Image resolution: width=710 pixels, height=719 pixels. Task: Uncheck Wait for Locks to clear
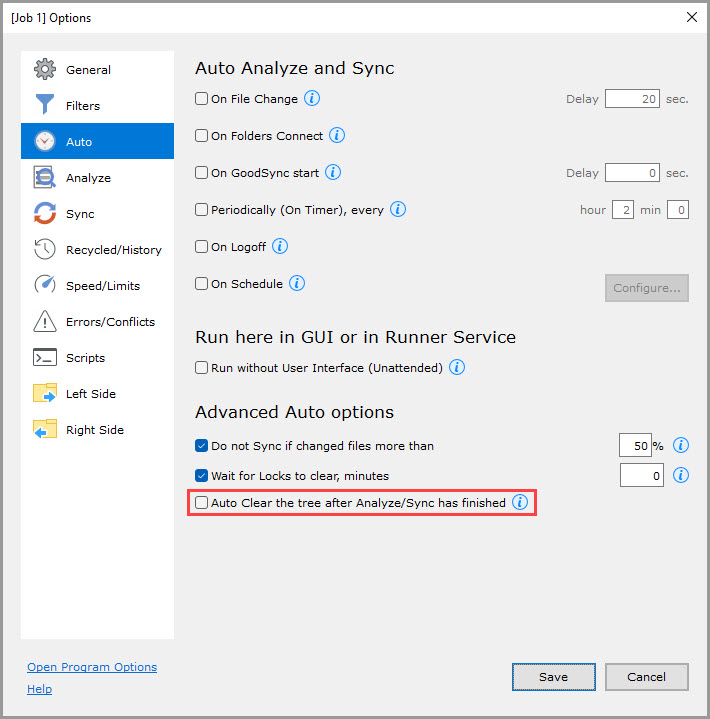202,476
